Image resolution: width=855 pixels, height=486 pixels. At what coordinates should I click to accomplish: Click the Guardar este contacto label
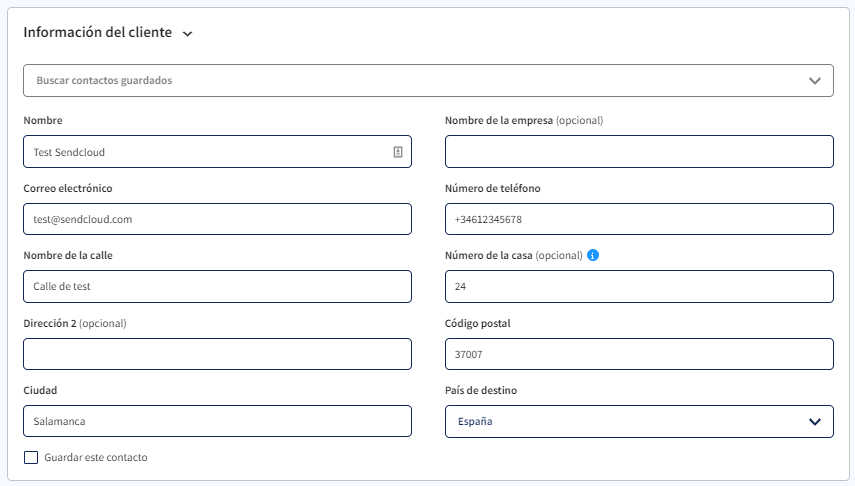click(95, 458)
